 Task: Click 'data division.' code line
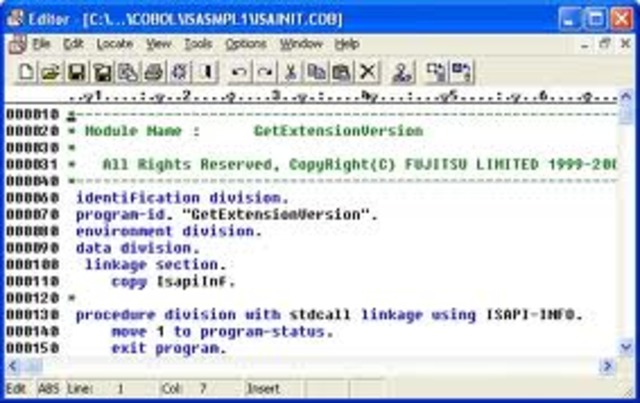[138, 248]
